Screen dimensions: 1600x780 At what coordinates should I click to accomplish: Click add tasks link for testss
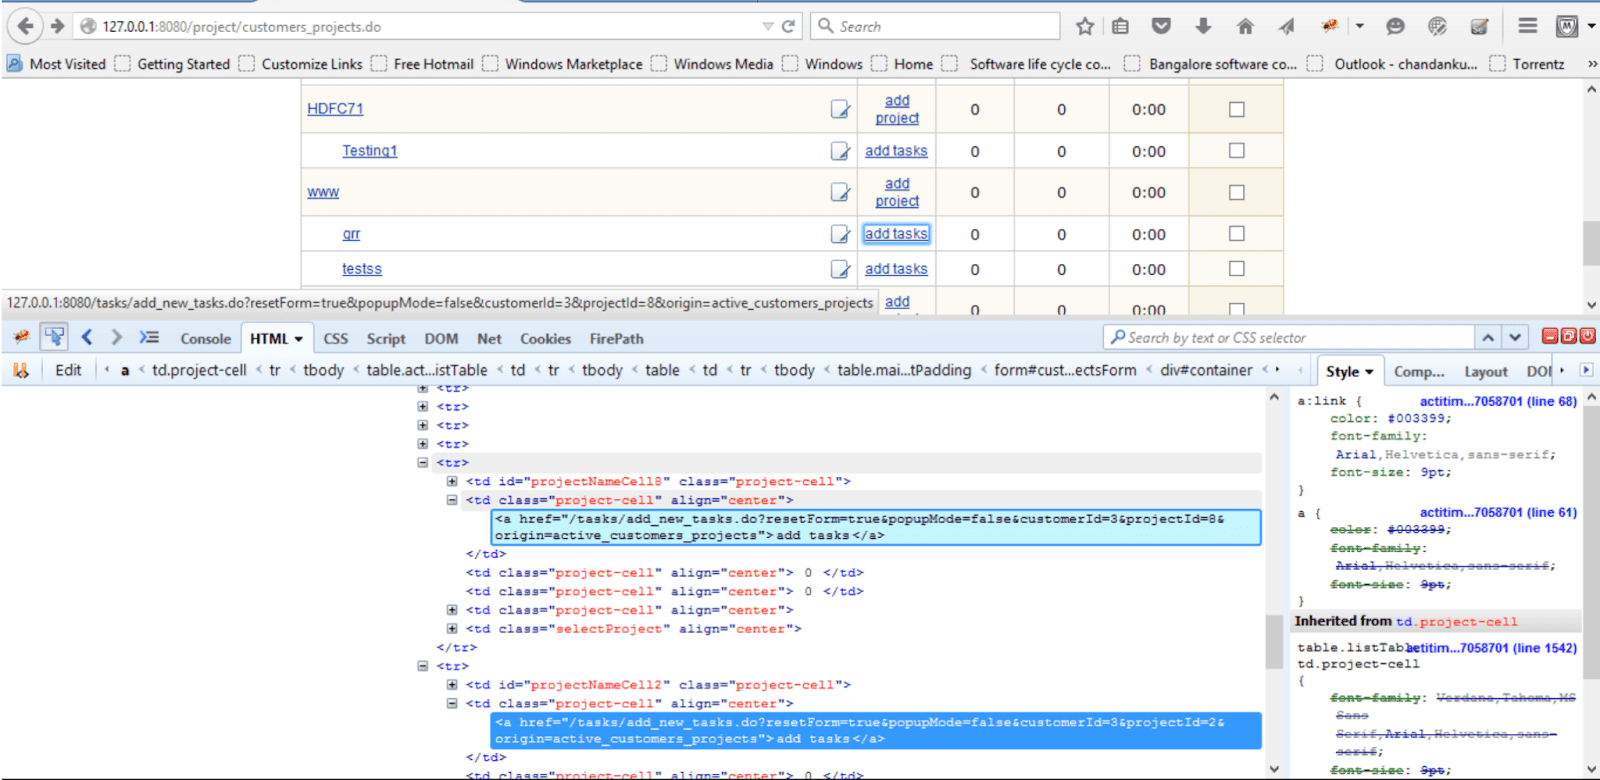pyautogui.click(x=896, y=269)
